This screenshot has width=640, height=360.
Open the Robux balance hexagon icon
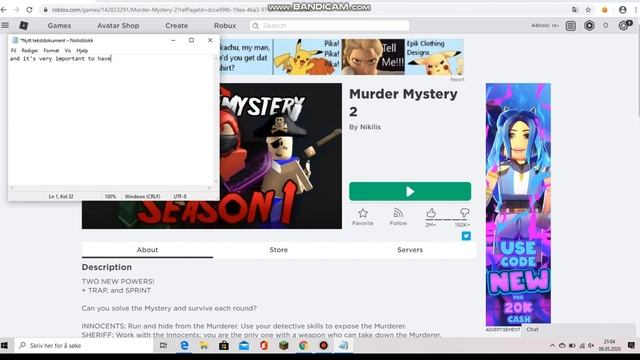coord(589,26)
